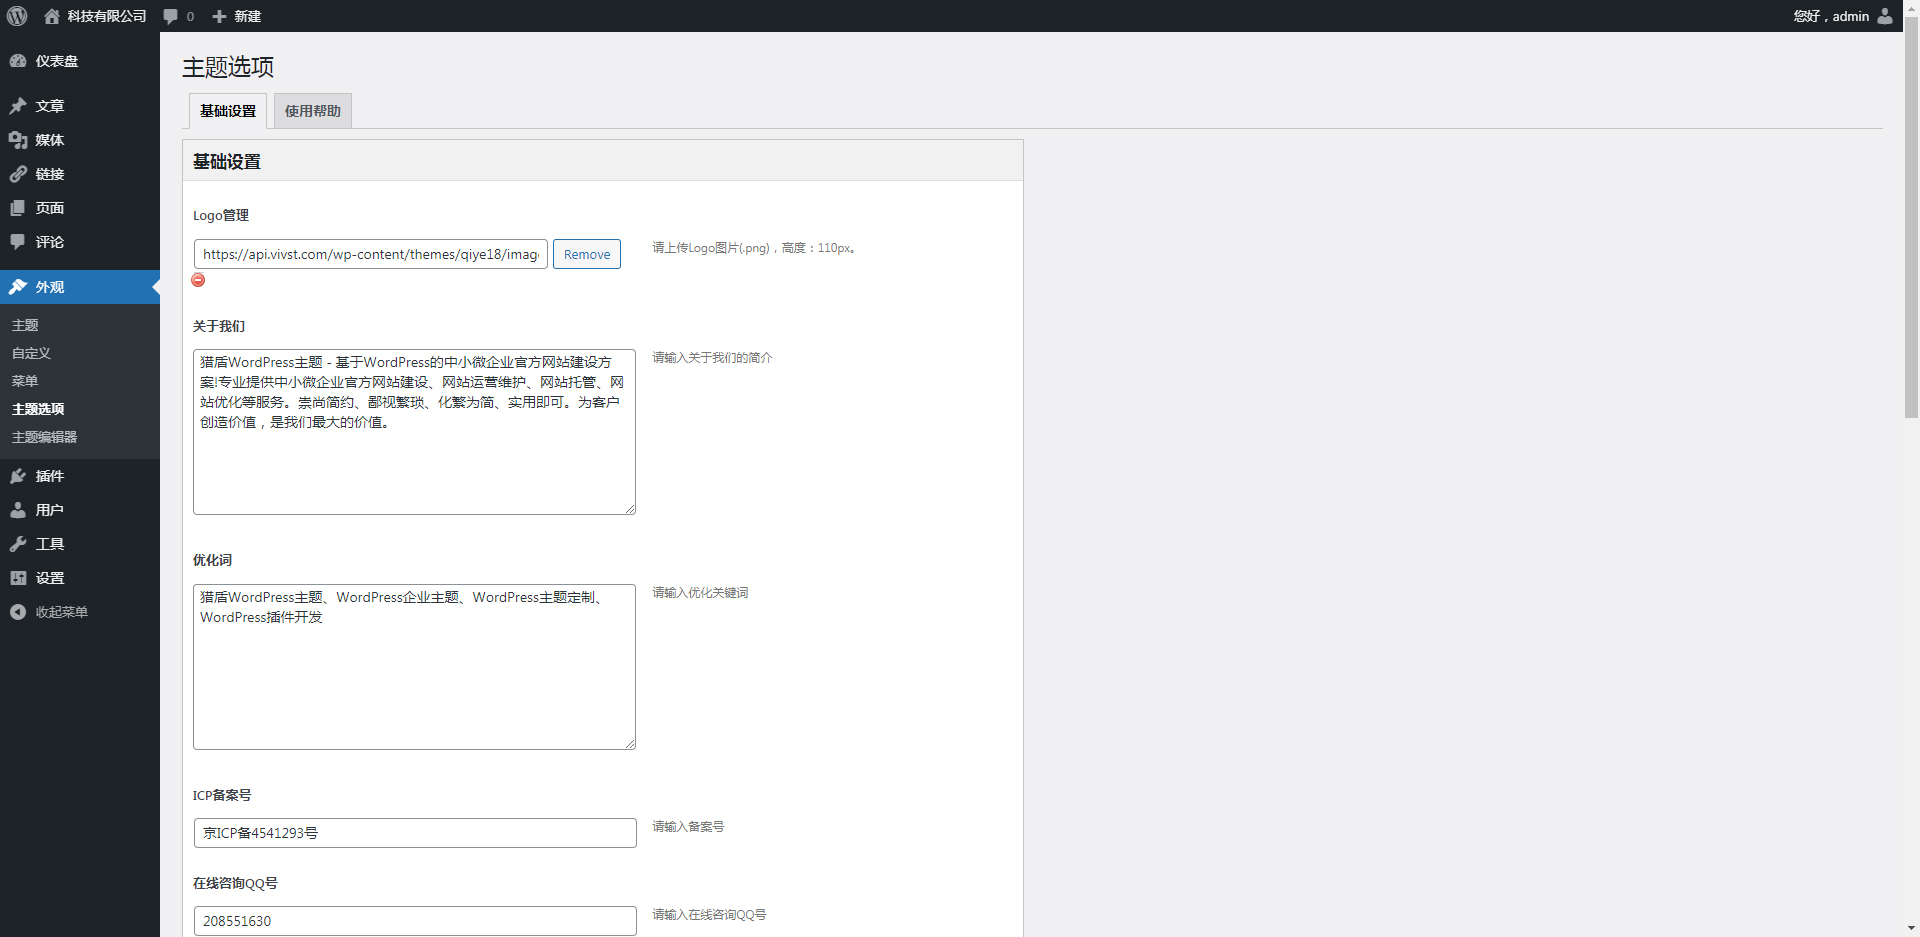
Task: Click hint text 请输入在线咨询QQ号
Action: [709, 914]
